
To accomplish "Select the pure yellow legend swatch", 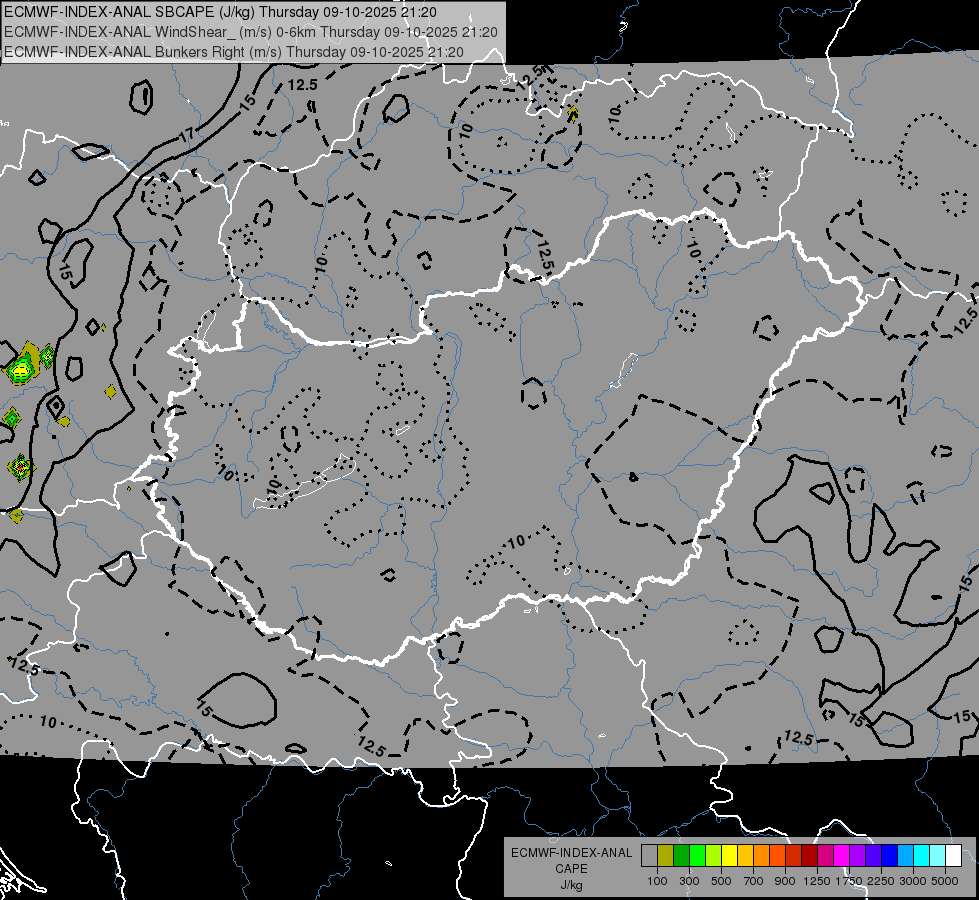I will (x=729, y=855).
